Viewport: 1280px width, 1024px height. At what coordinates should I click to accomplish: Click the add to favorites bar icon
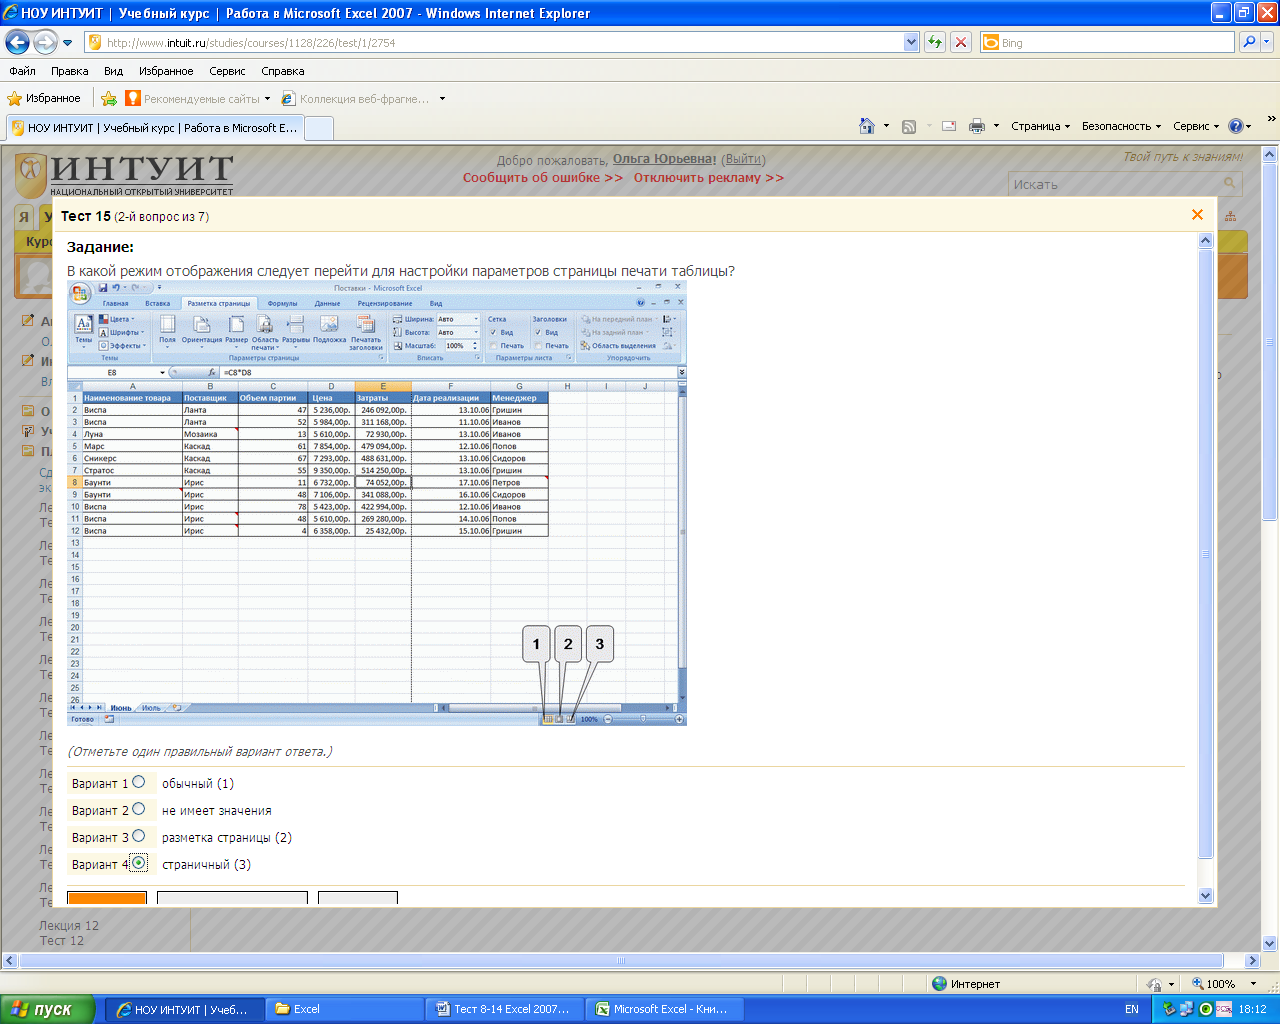[109, 98]
